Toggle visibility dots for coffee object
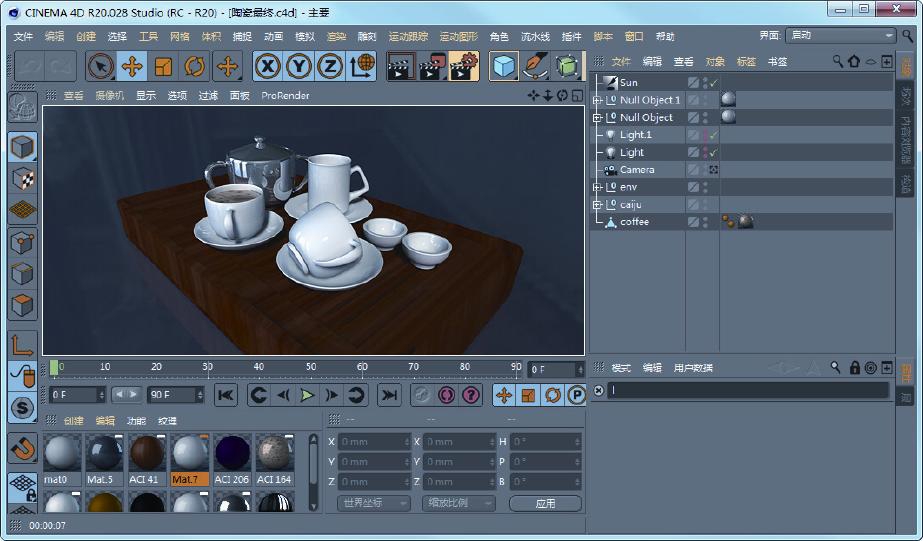Screen dimensions: 923x541 [x=705, y=222]
